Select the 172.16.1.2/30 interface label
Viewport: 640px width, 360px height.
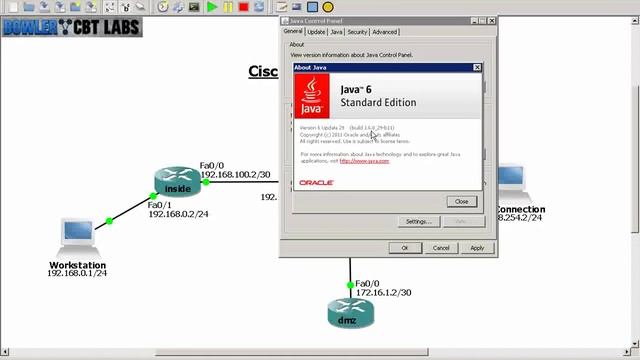(x=384, y=293)
